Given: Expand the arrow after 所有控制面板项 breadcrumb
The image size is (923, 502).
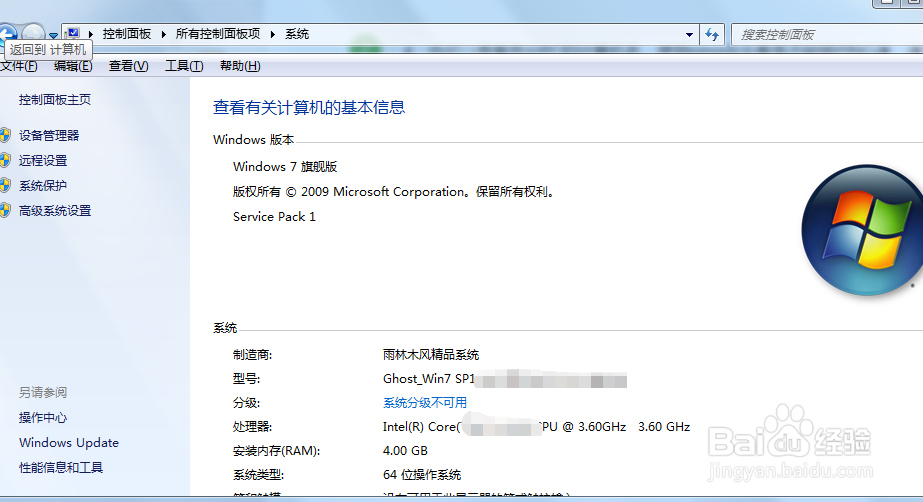Looking at the screenshot, I should point(273,34).
